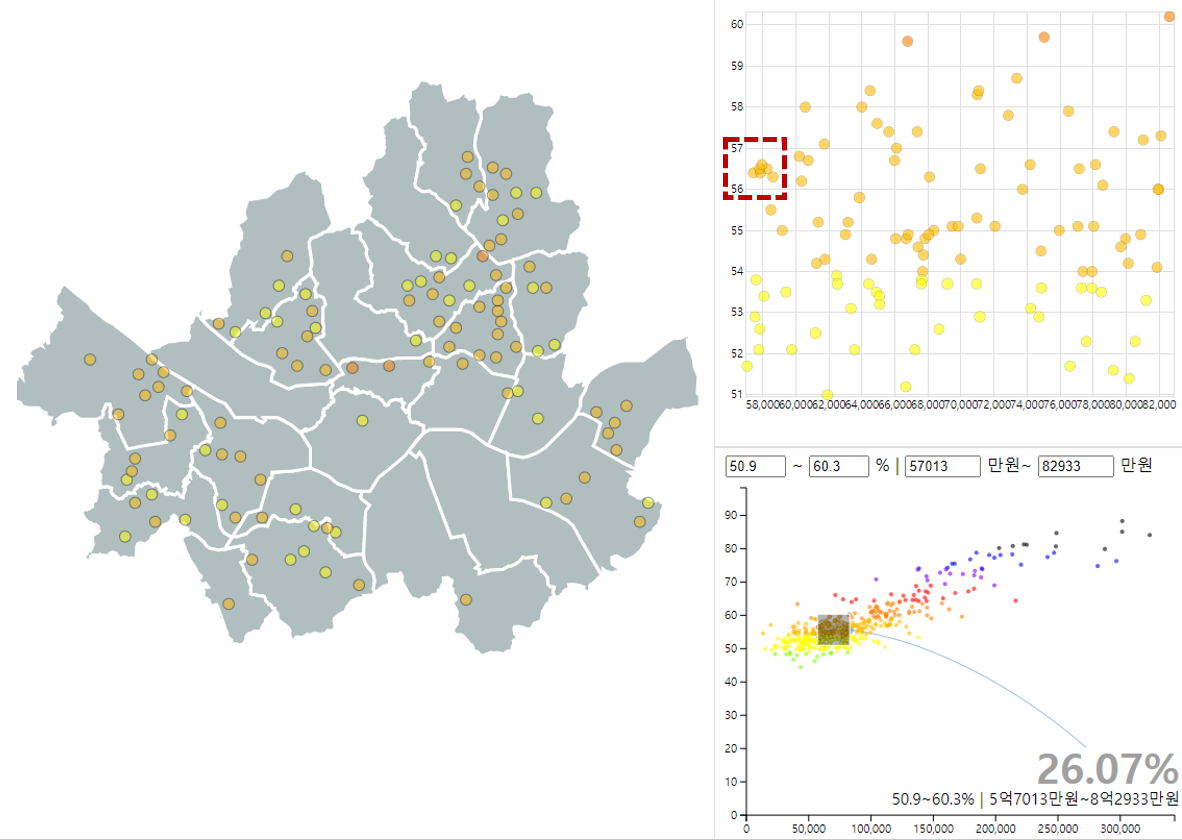
Task: Select the lowest green dot in lower scatterplot
Action: point(801,667)
